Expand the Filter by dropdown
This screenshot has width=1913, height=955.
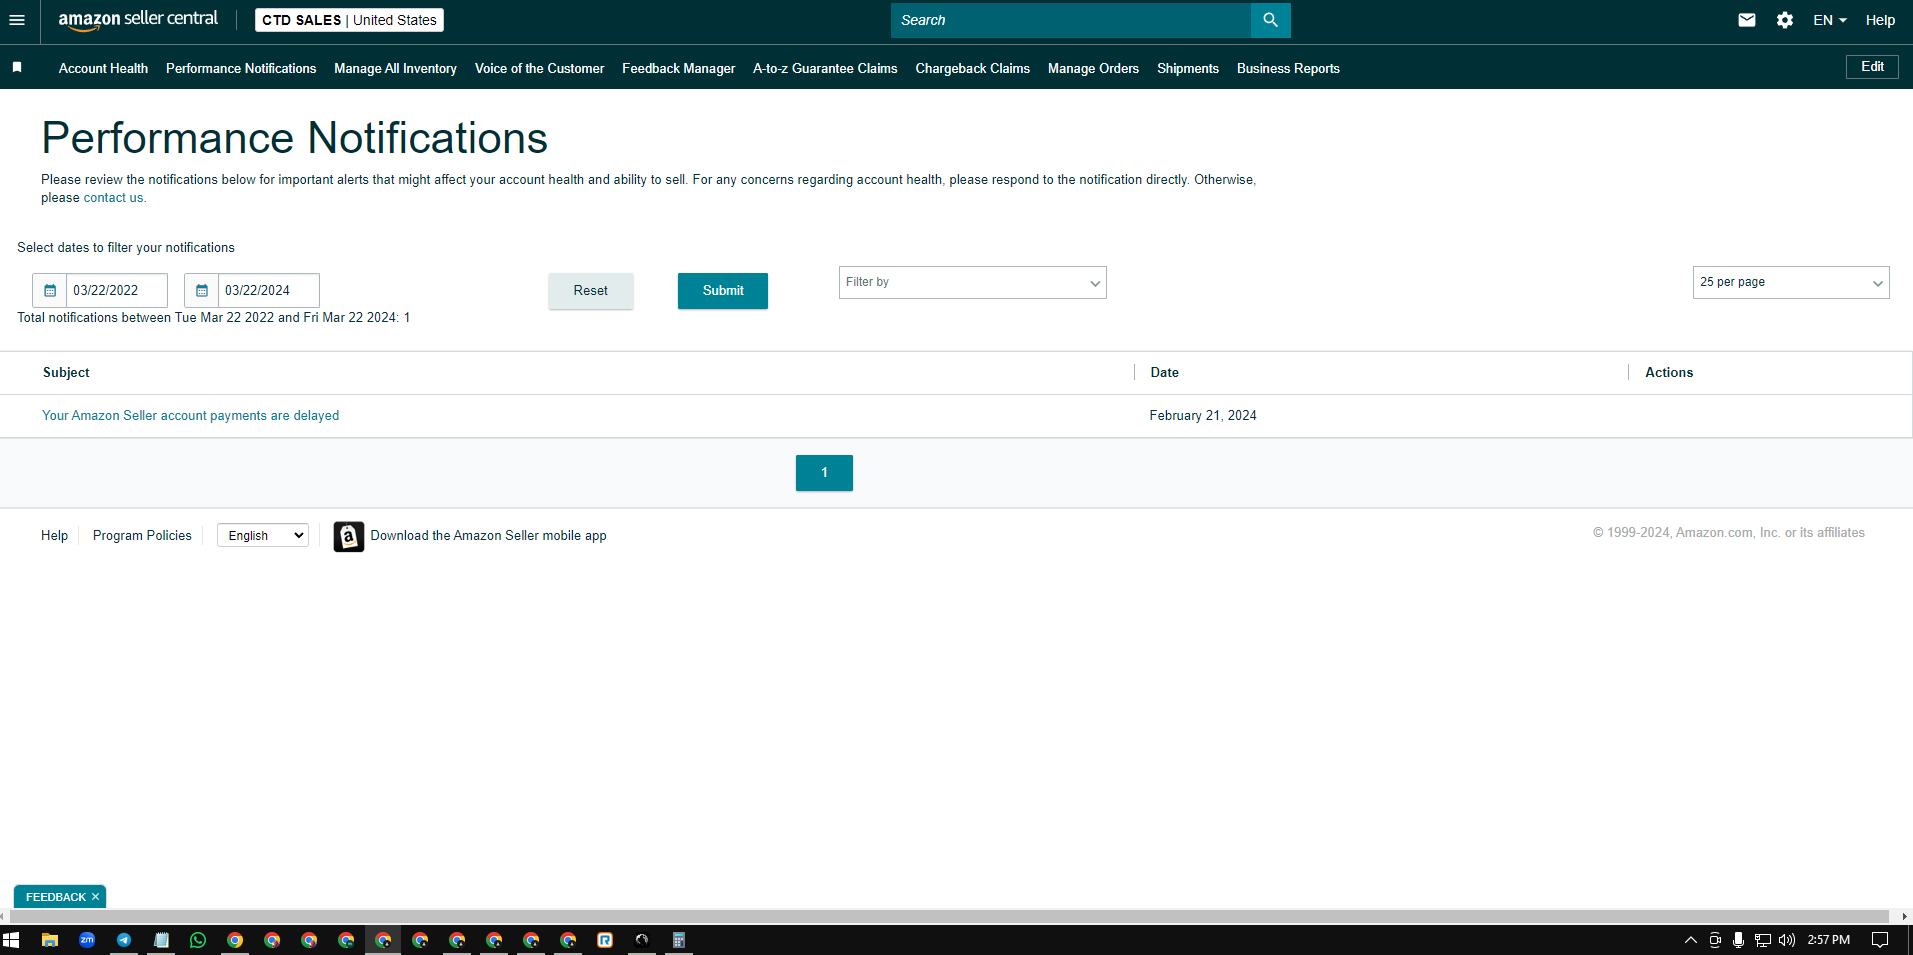[x=973, y=283]
